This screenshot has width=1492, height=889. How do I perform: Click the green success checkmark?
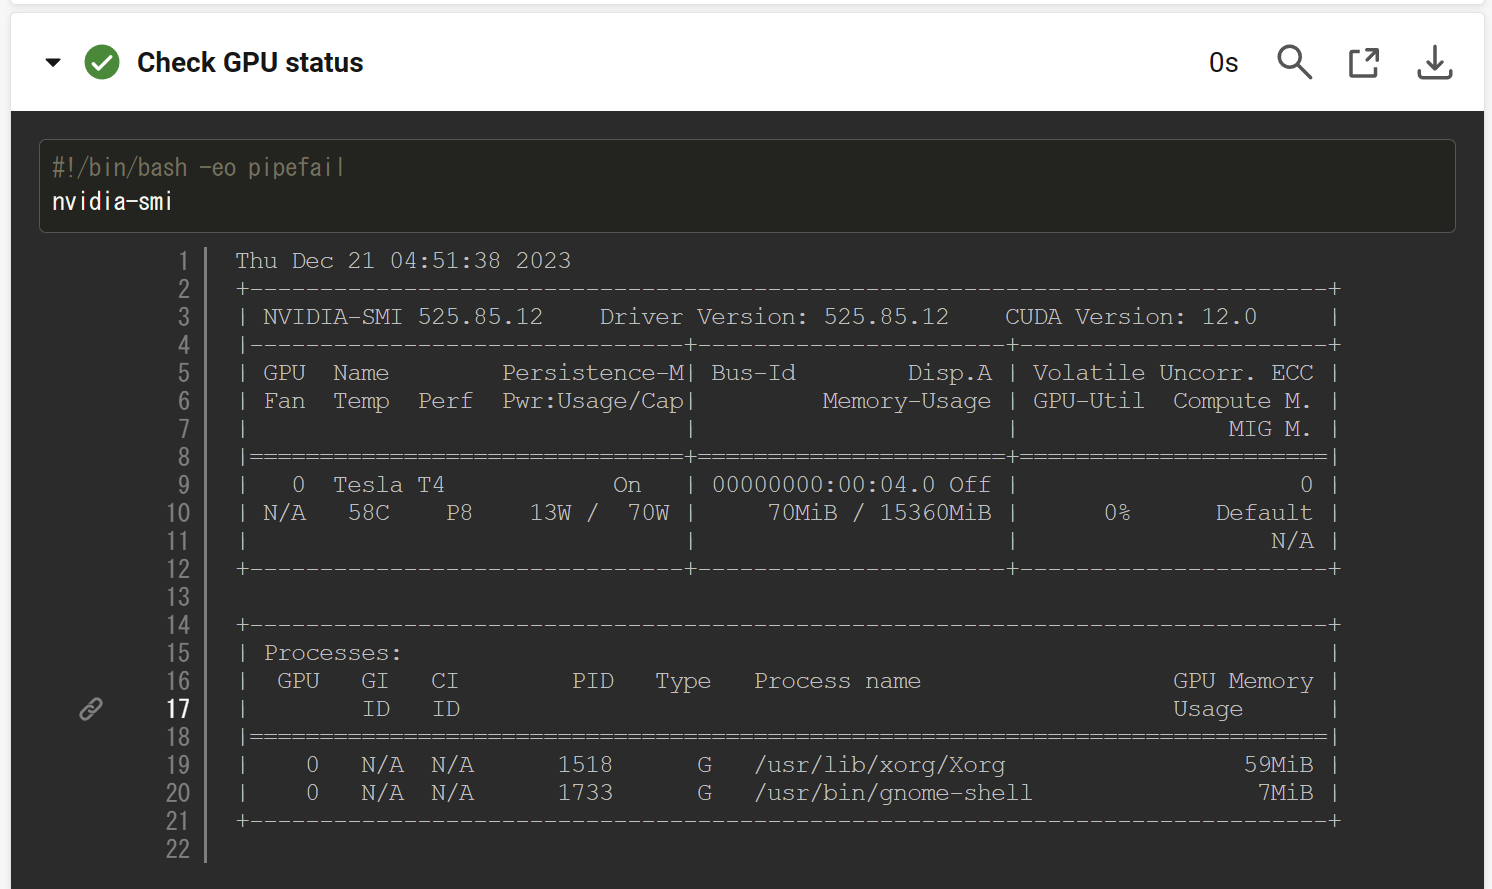pyautogui.click(x=101, y=61)
